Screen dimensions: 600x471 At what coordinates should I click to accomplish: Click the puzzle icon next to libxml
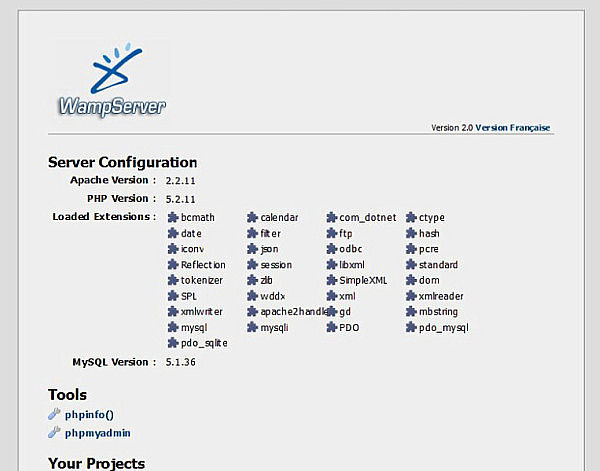pyautogui.click(x=331, y=265)
